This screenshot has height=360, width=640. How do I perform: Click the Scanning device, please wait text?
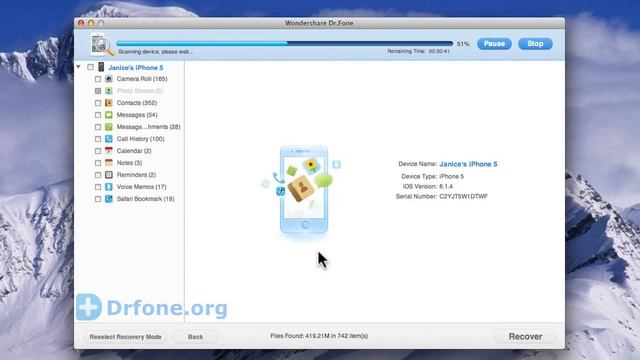[155, 52]
